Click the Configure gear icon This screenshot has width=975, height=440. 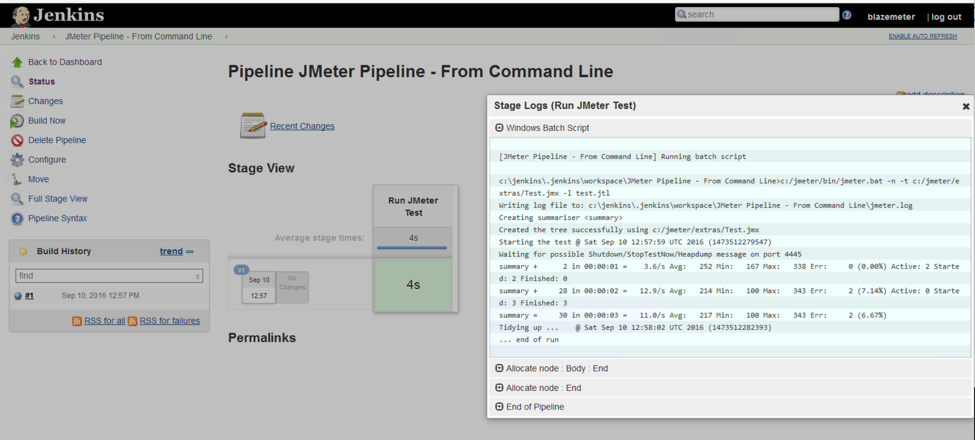[17, 160]
